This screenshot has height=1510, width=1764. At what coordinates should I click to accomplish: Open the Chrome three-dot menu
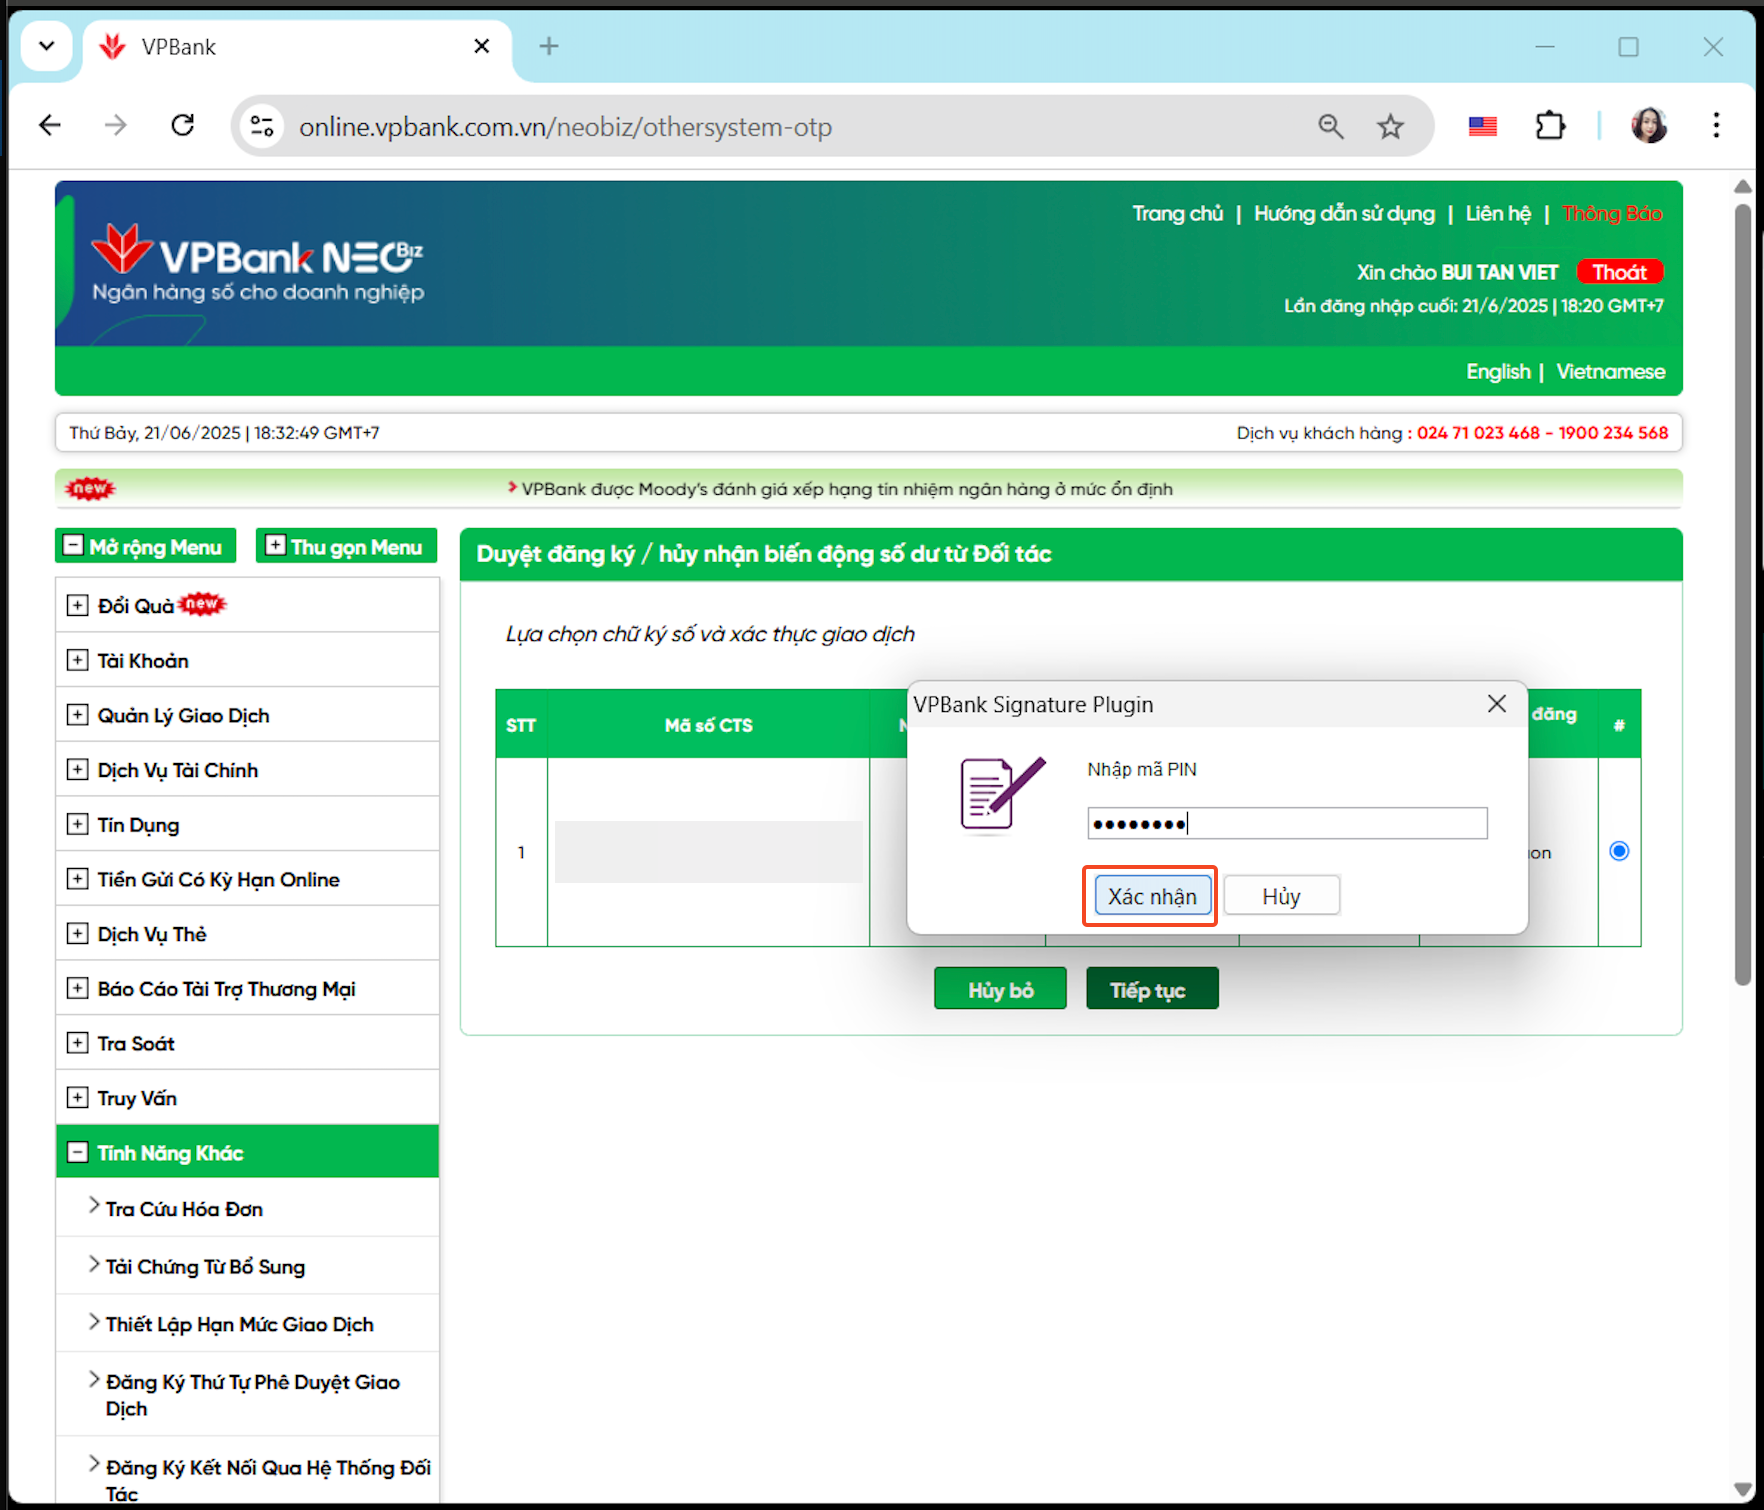pos(1716,126)
